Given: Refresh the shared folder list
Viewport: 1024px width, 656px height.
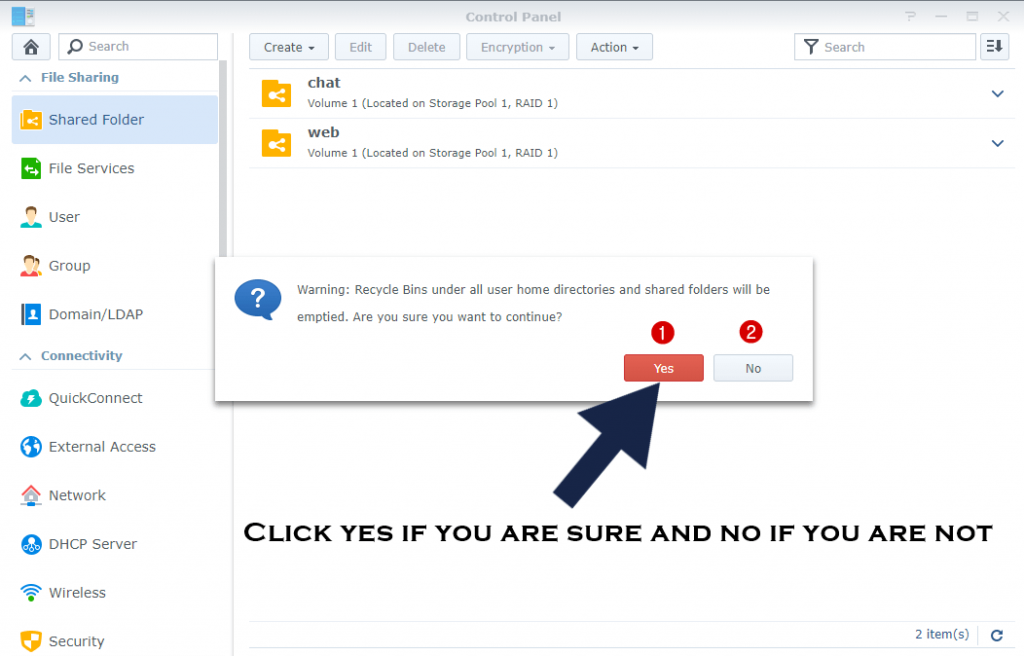Looking at the screenshot, I should pyautogui.click(x=996, y=635).
